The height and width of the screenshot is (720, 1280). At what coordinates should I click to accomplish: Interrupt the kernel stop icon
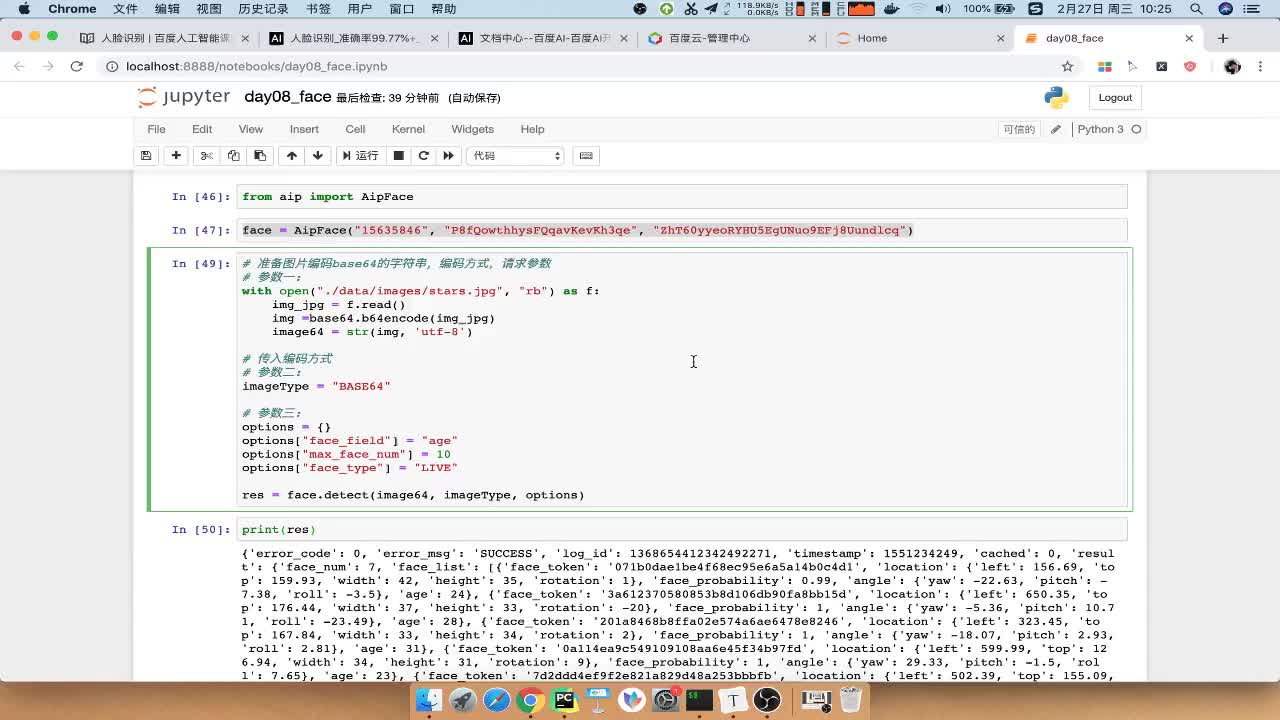coord(398,155)
